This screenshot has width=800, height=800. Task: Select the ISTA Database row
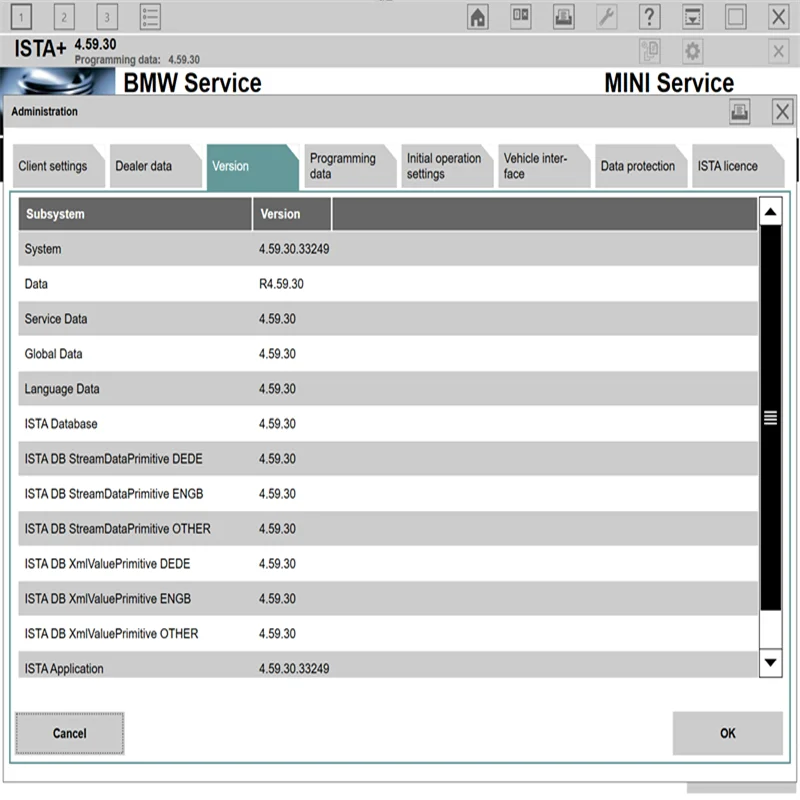point(388,423)
